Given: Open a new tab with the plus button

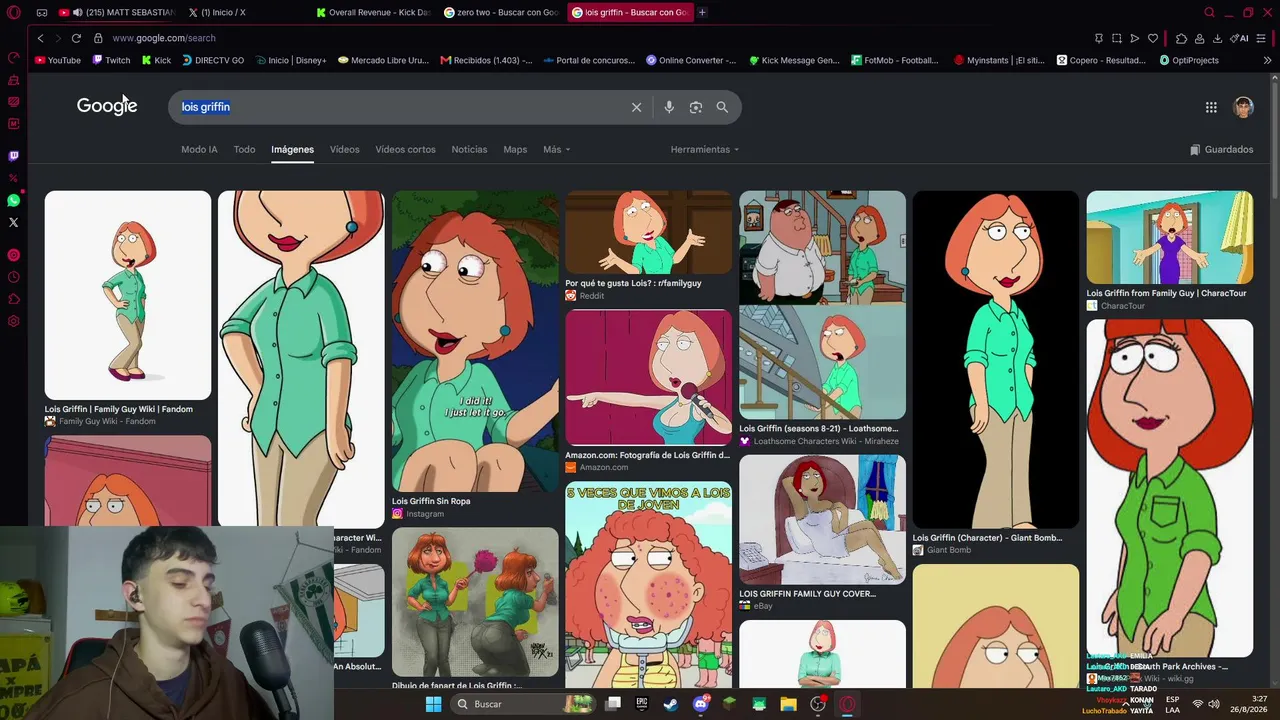Looking at the screenshot, I should pos(702,12).
